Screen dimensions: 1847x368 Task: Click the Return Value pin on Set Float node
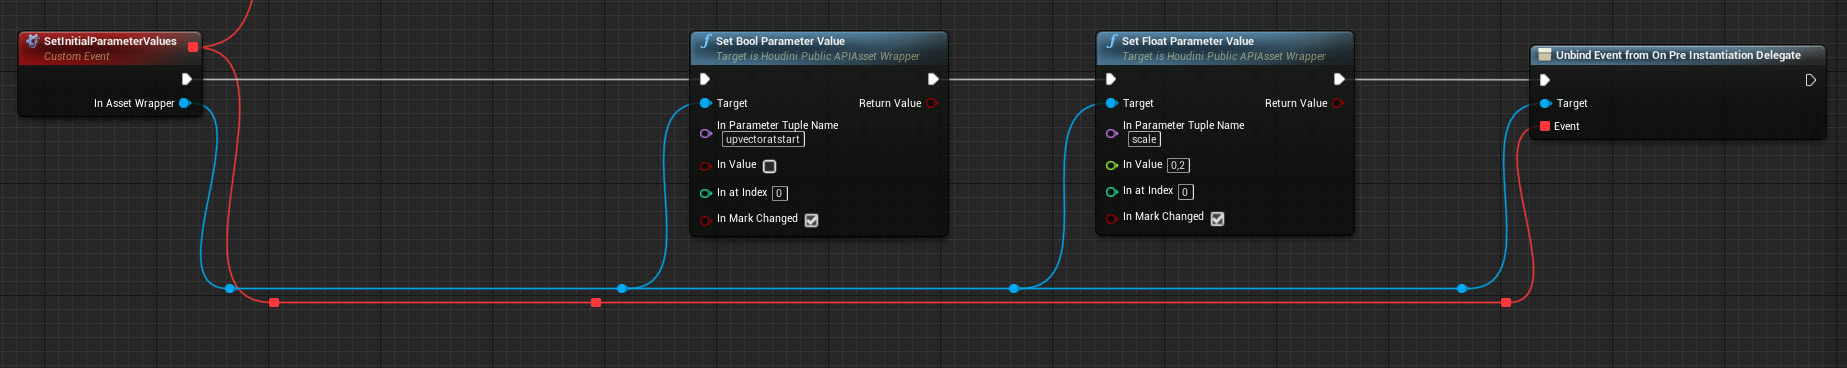(x=1338, y=103)
